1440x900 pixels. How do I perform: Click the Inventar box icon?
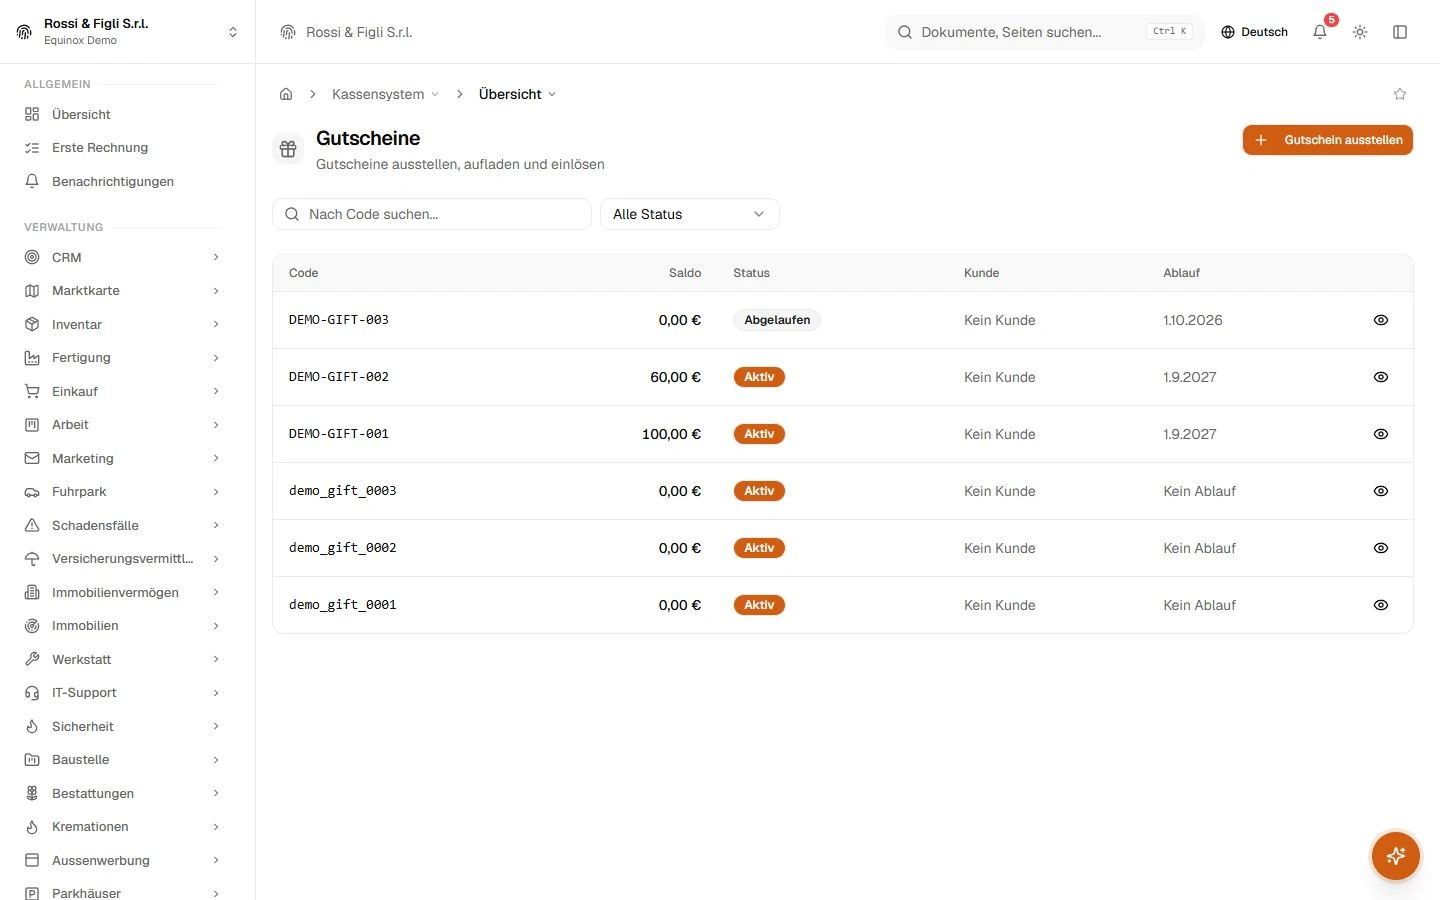[32, 324]
